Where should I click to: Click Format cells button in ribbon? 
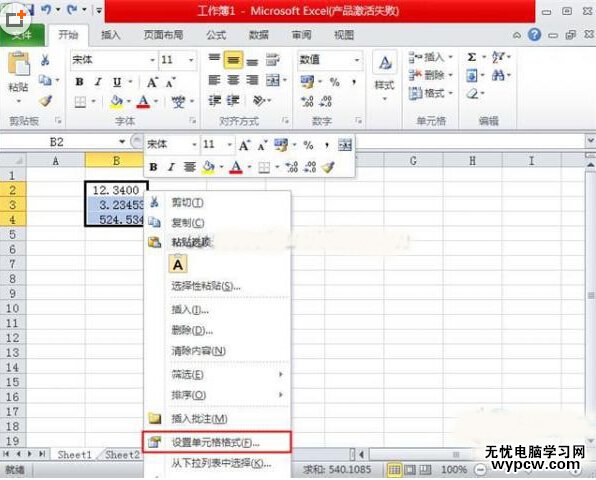tap(431, 93)
